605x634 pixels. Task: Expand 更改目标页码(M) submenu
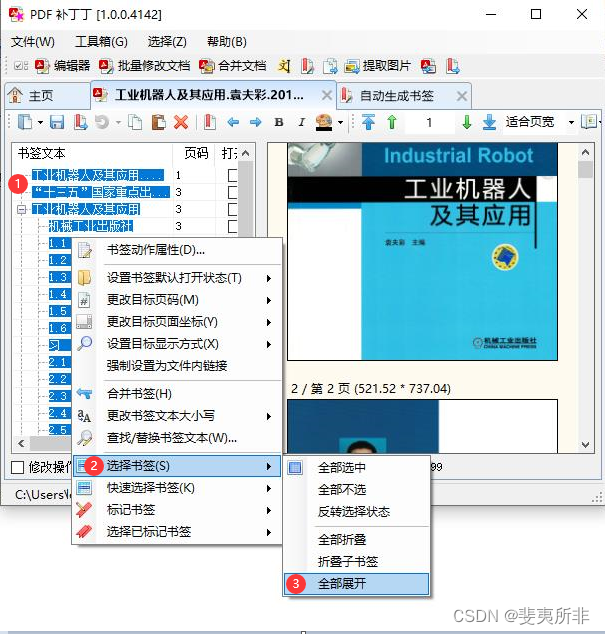pos(178,300)
